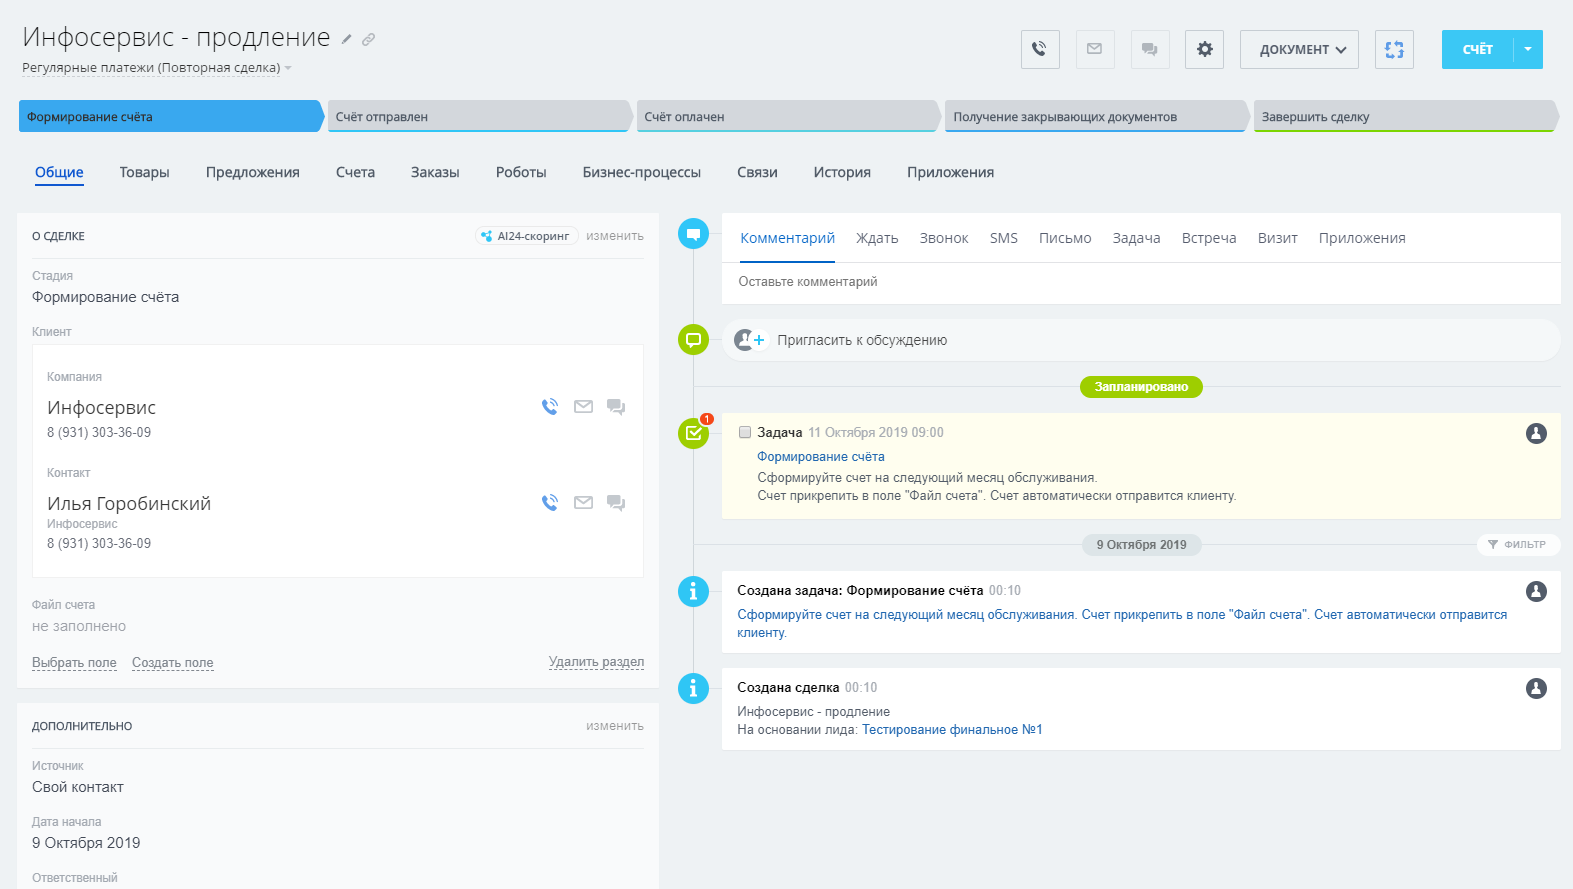The width and height of the screenshot is (1573, 889).
Task: Mark the Задача task checkbox as done
Action: coord(745,432)
